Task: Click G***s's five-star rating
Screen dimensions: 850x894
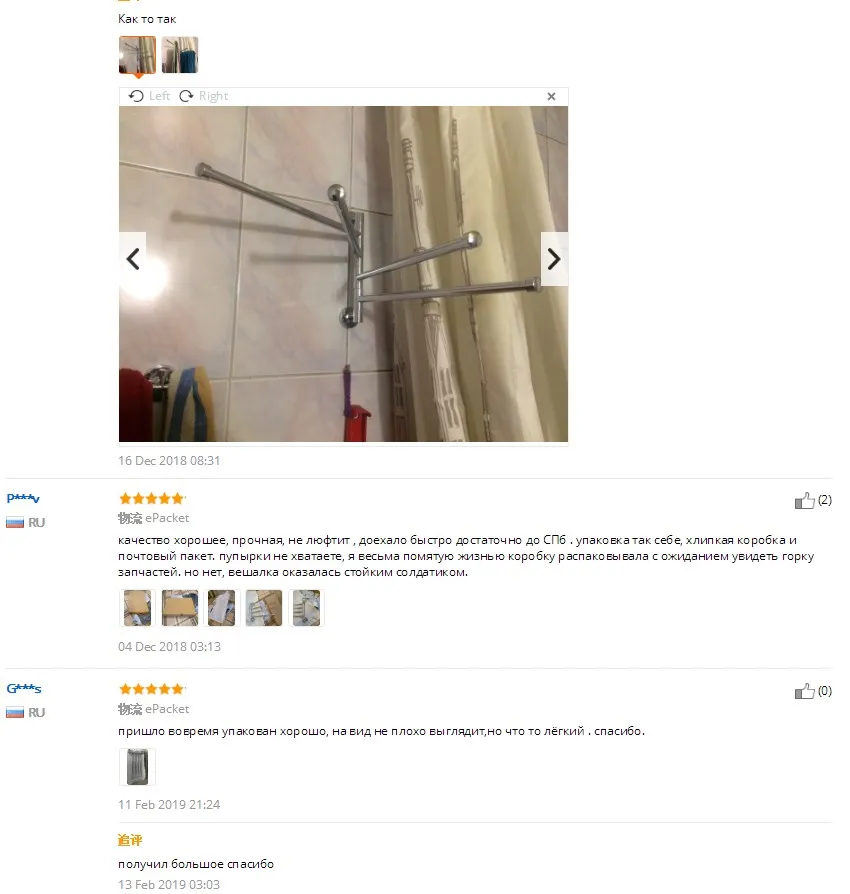Action: [x=152, y=689]
